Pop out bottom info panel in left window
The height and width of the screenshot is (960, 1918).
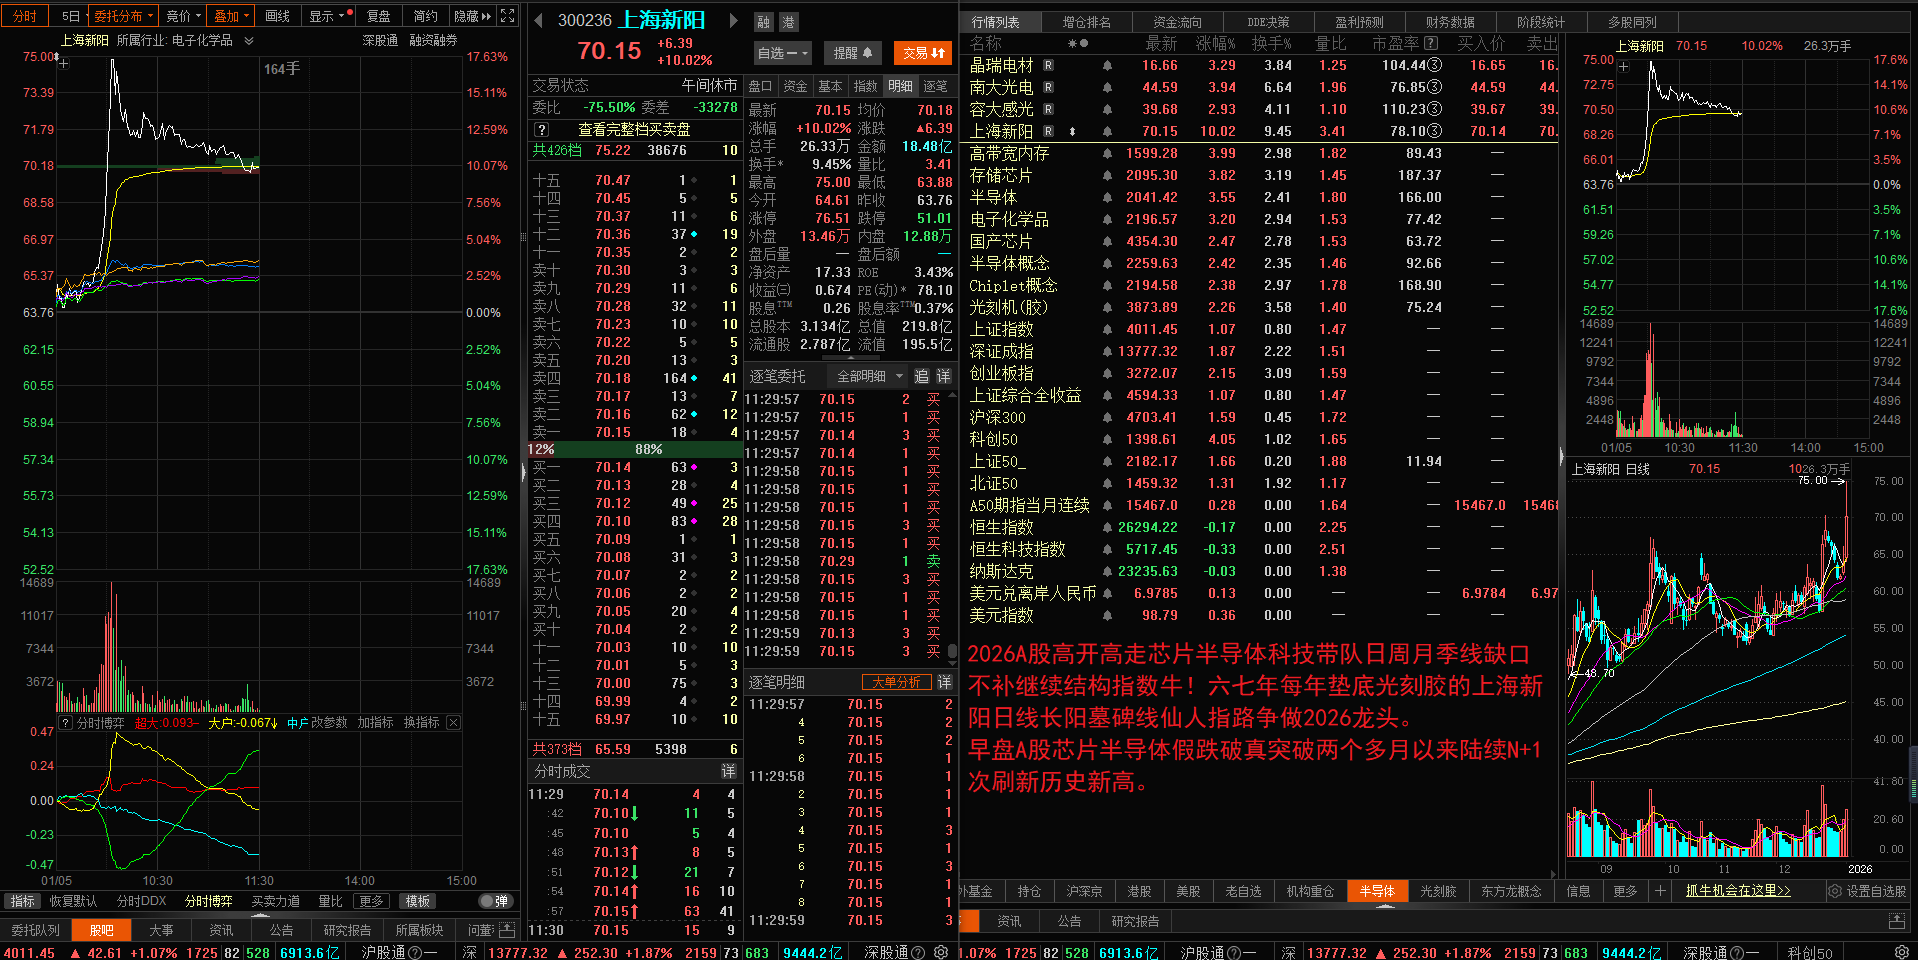click(x=506, y=930)
